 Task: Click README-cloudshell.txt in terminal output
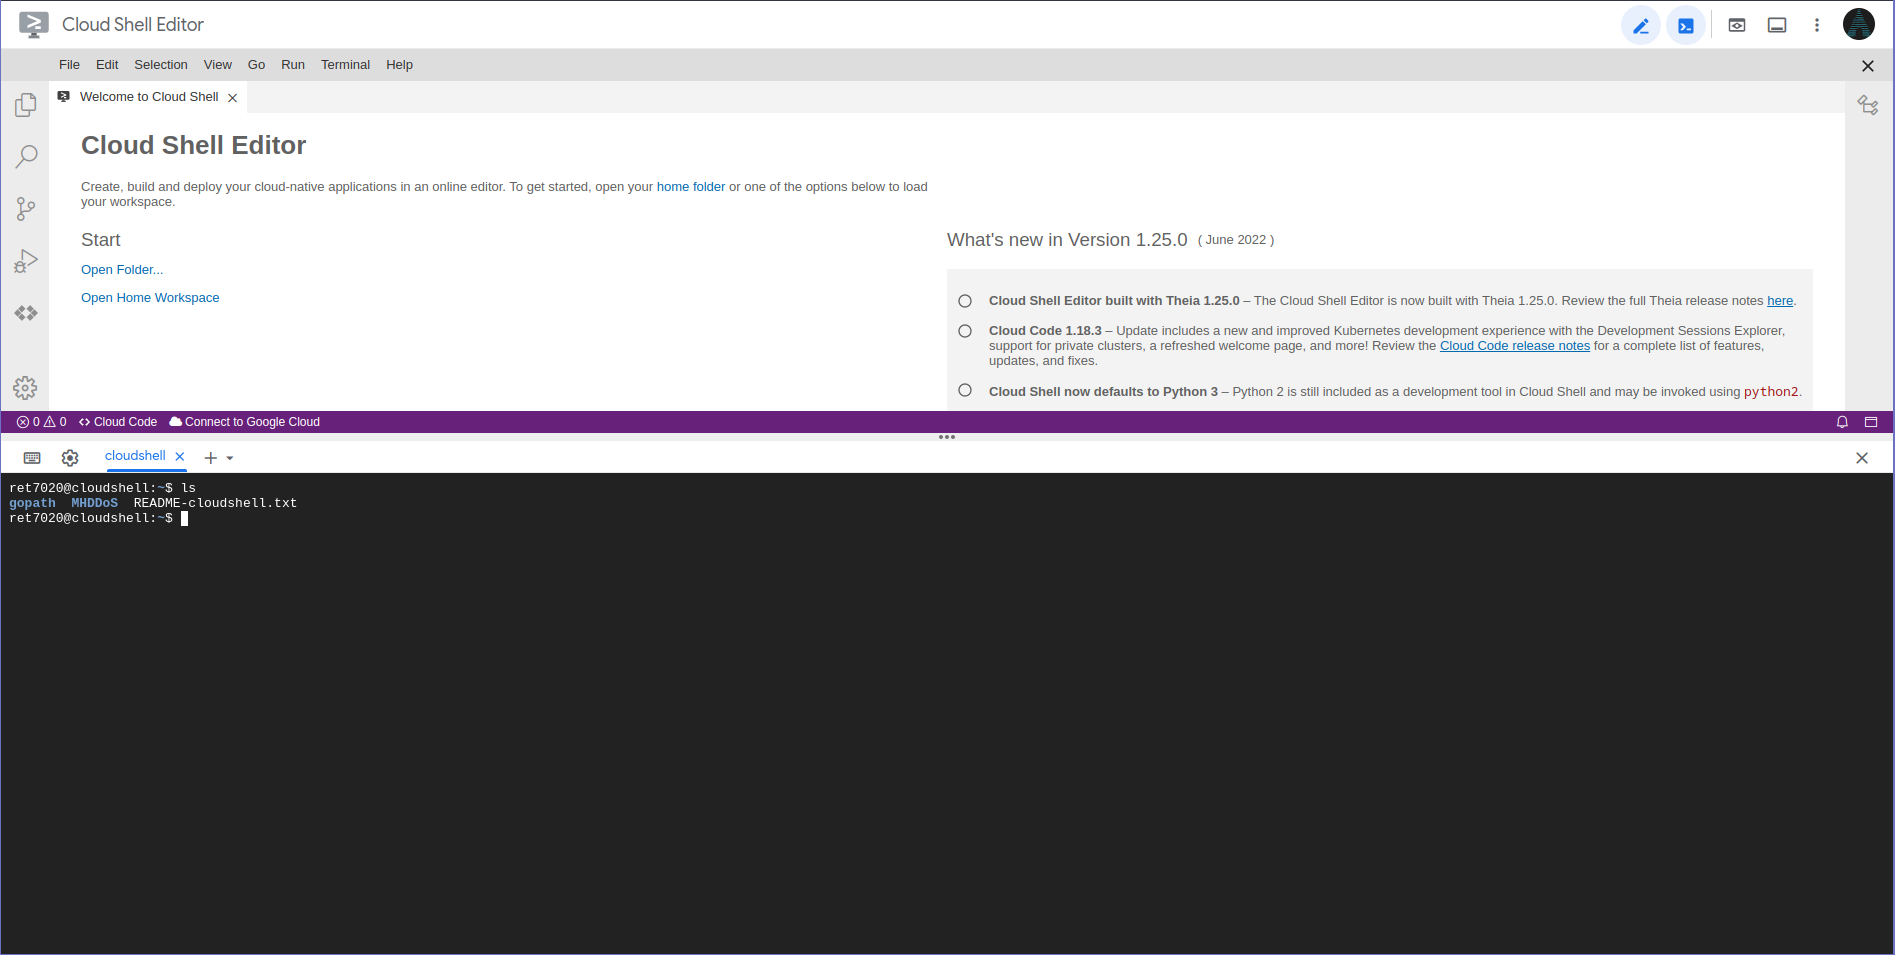pos(216,503)
